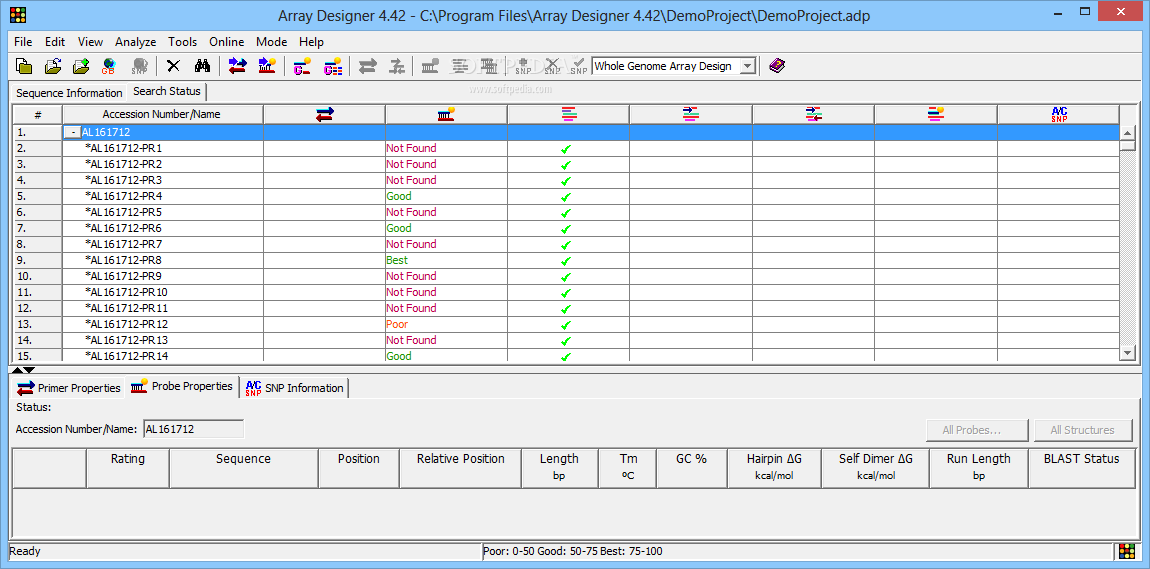
Task: Click the table scrollbar down arrow
Action: point(1128,353)
